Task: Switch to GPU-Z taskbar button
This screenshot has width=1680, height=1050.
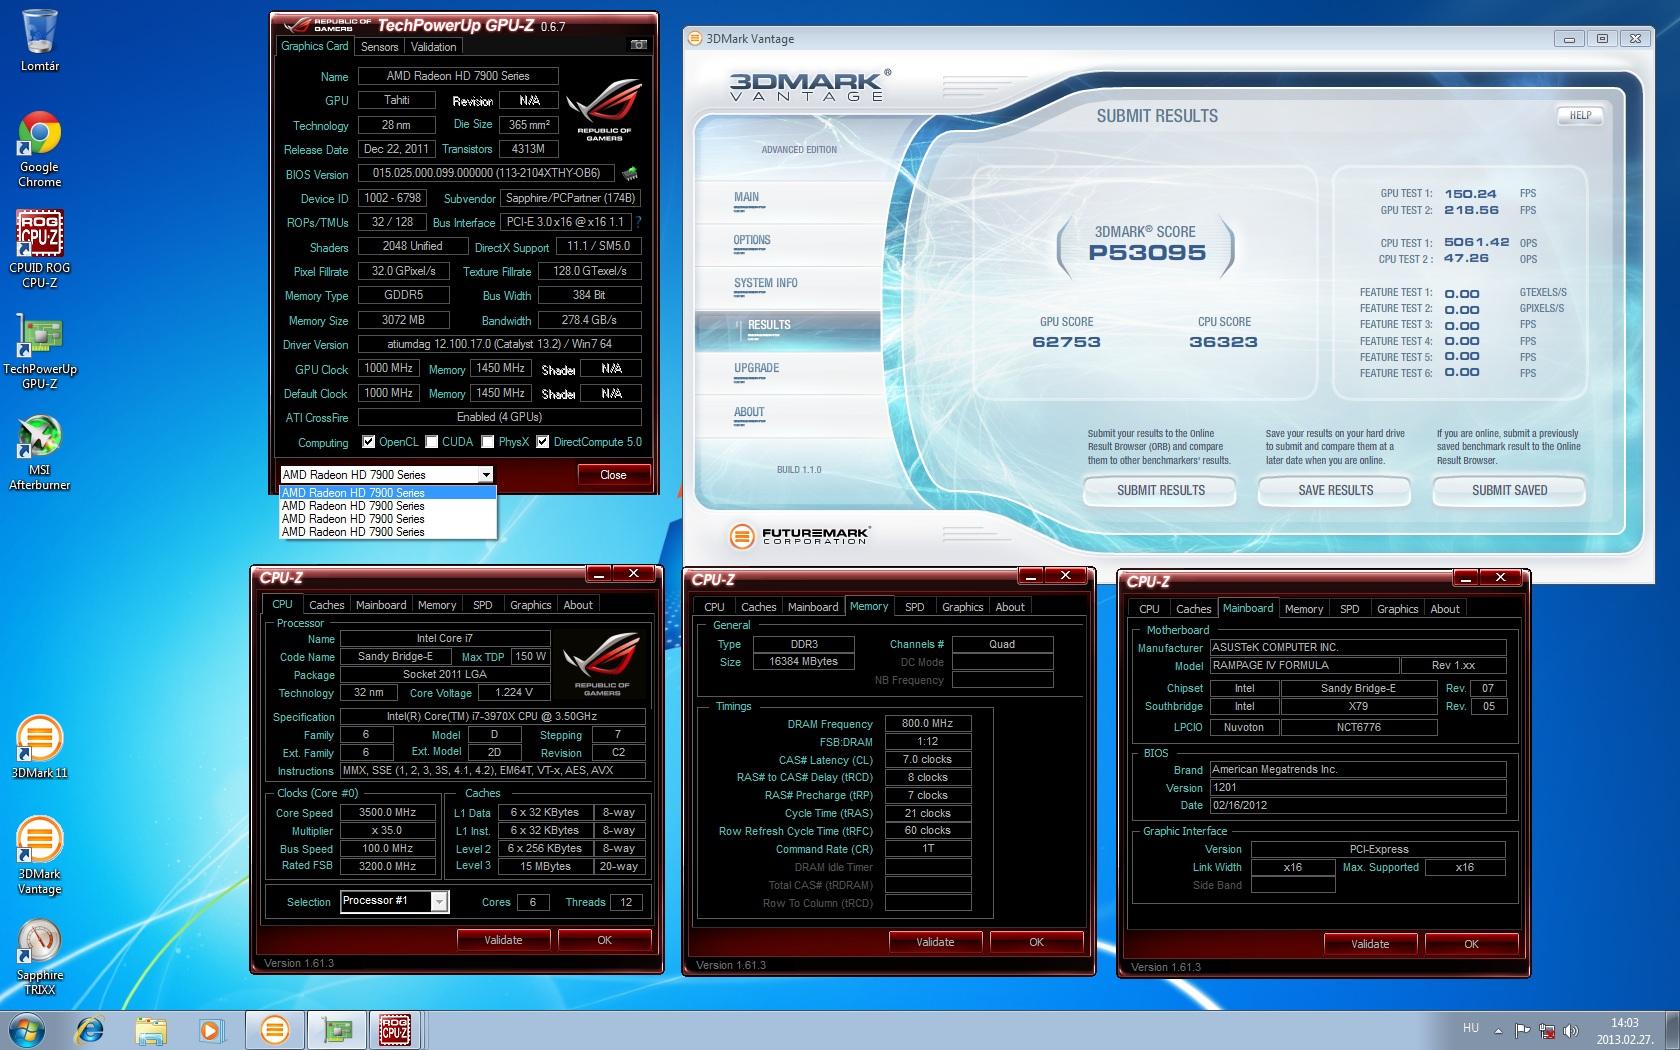Action: [x=336, y=1029]
